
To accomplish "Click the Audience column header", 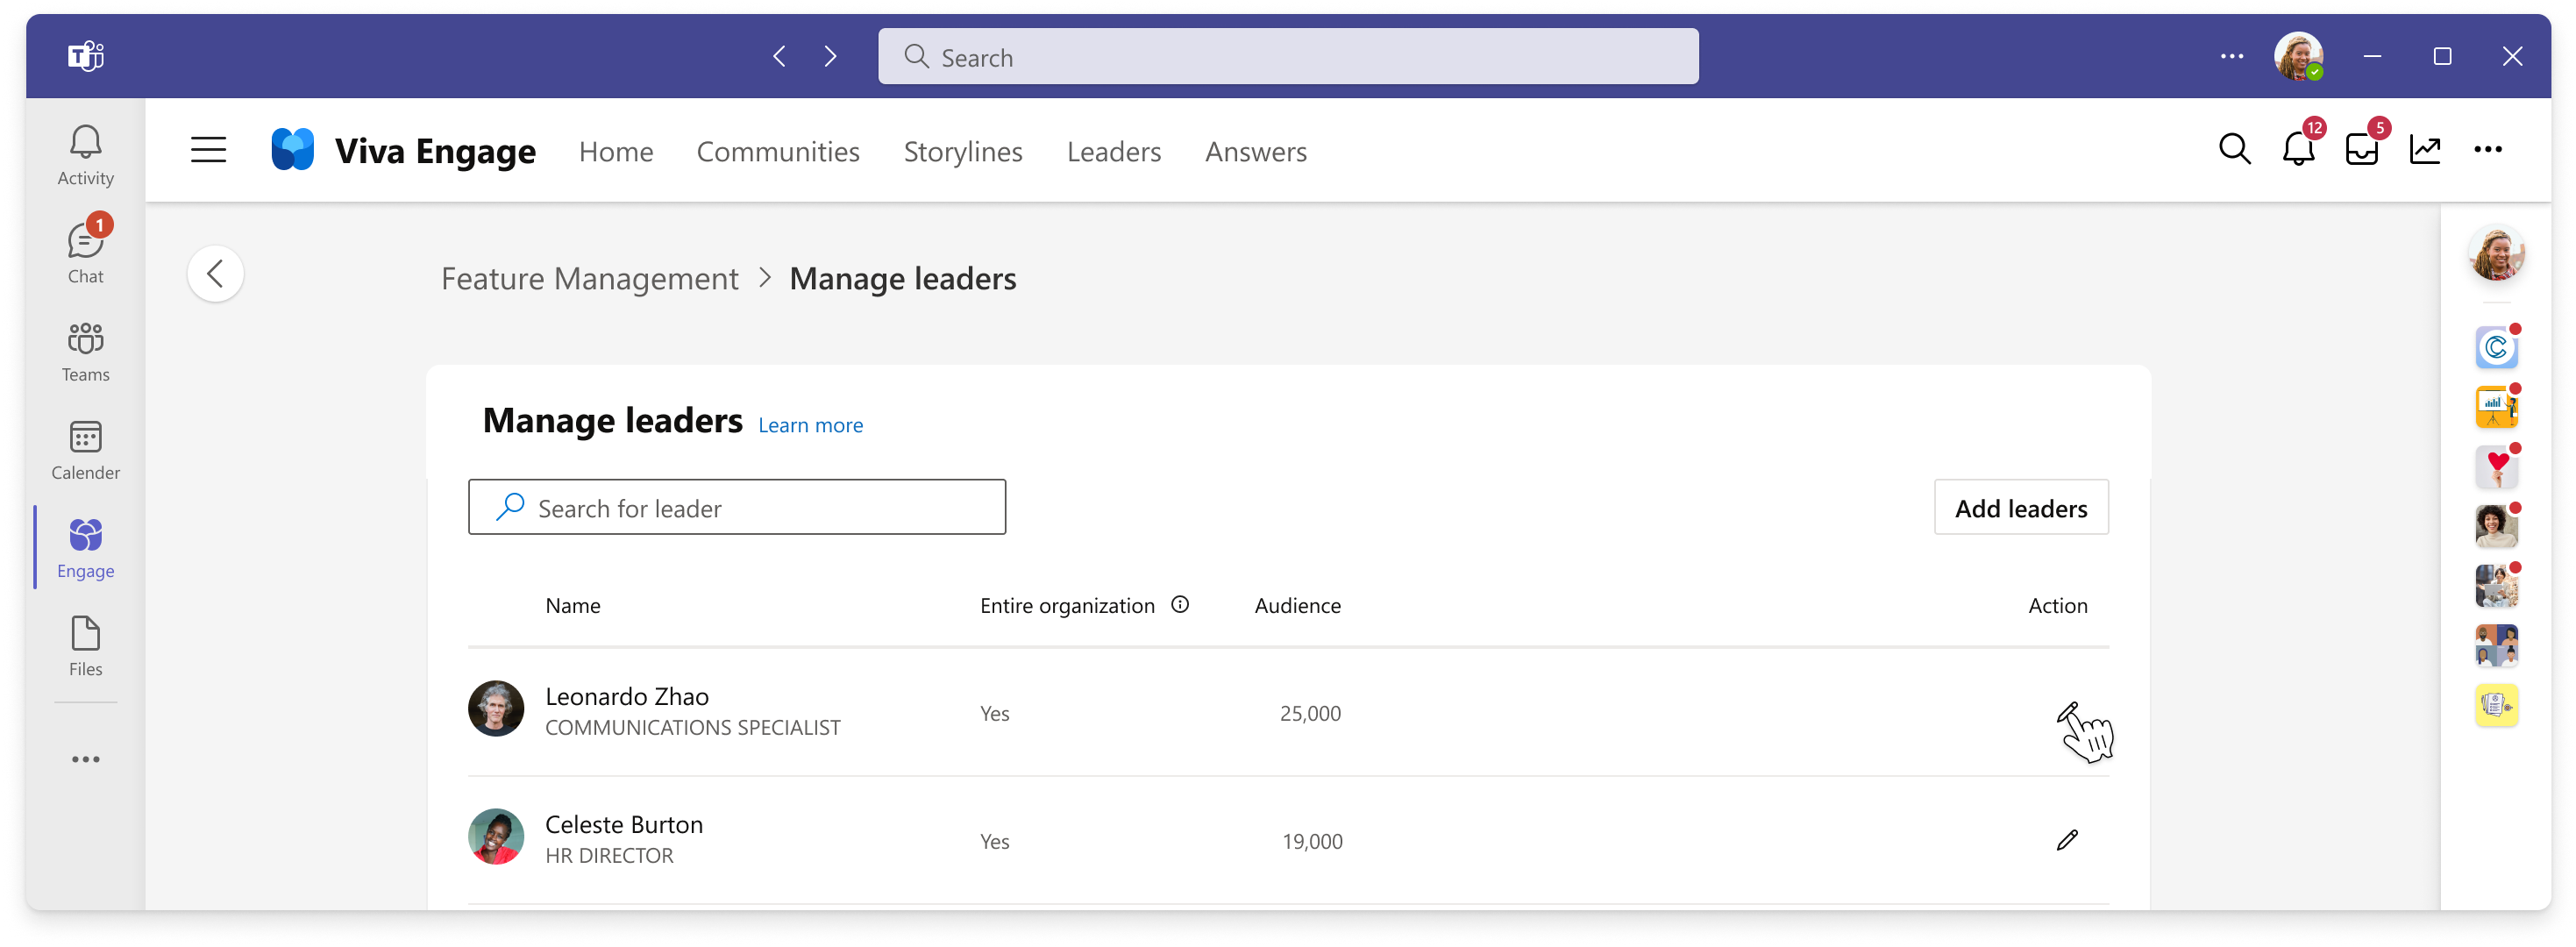I will coord(1297,605).
